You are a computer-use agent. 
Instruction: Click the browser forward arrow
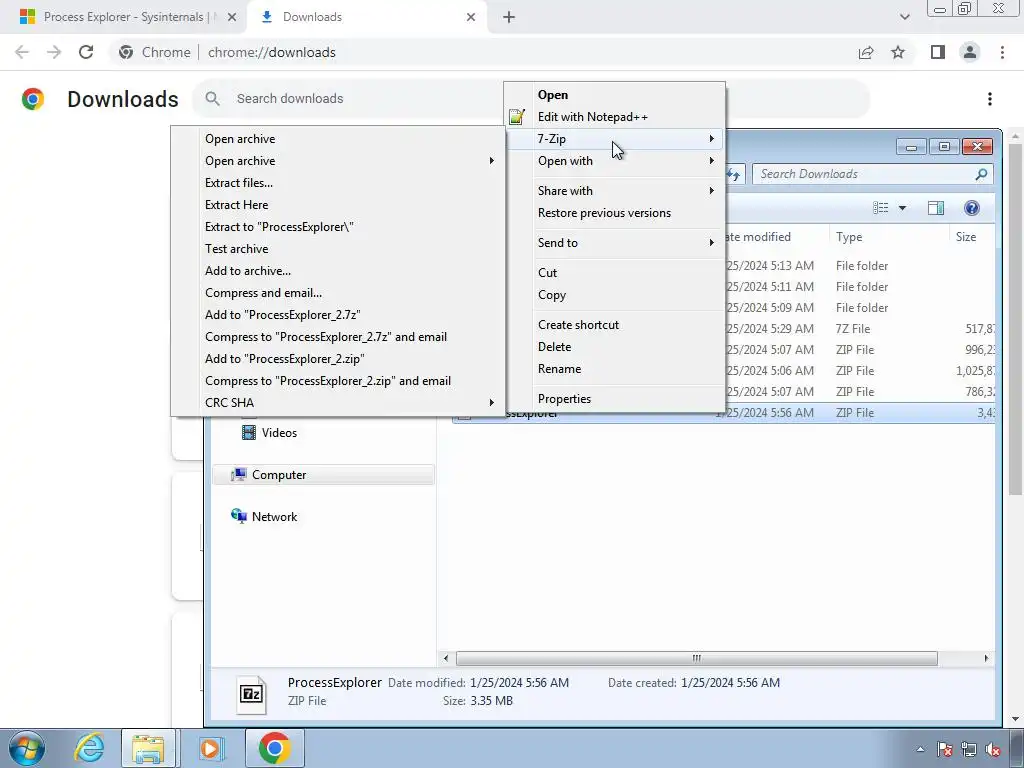(x=54, y=52)
